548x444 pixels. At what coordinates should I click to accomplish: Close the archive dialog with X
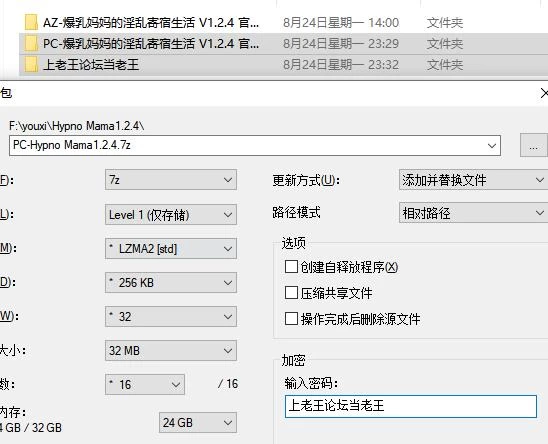coord(544,93)
